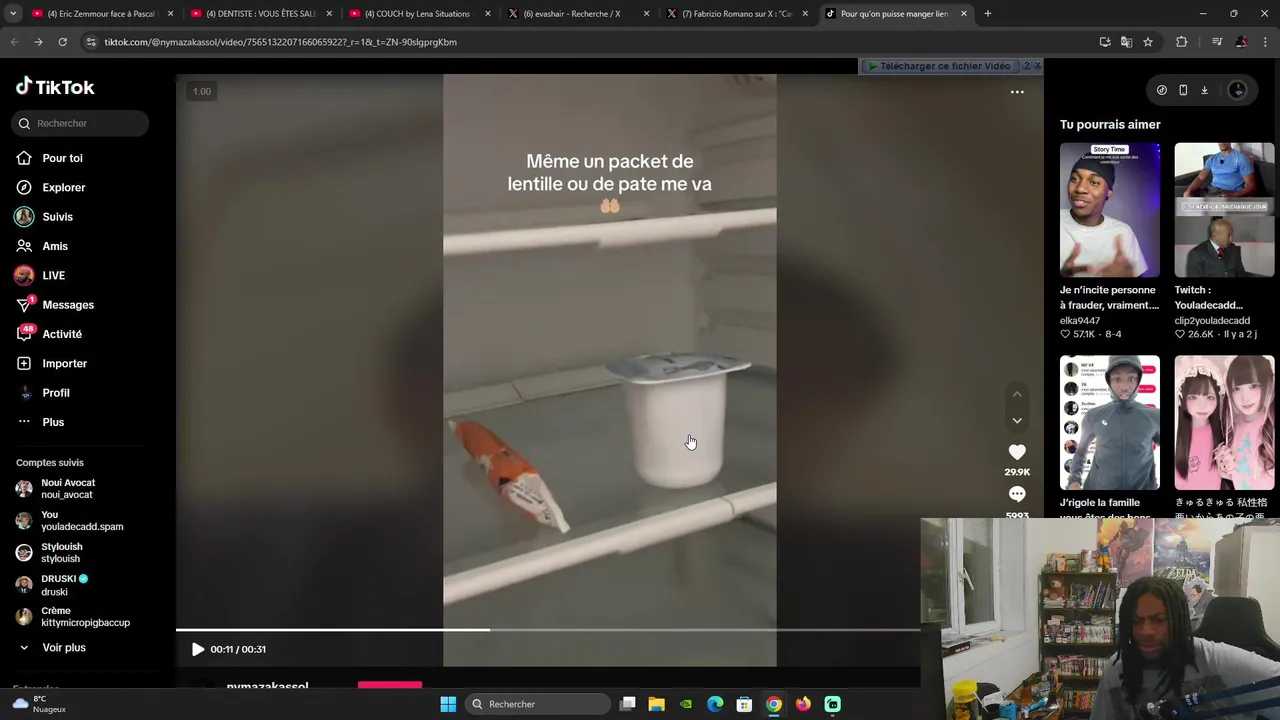Go back in browser history
The width and height of the screenshot is (1280, 720).
click(14, 42)
